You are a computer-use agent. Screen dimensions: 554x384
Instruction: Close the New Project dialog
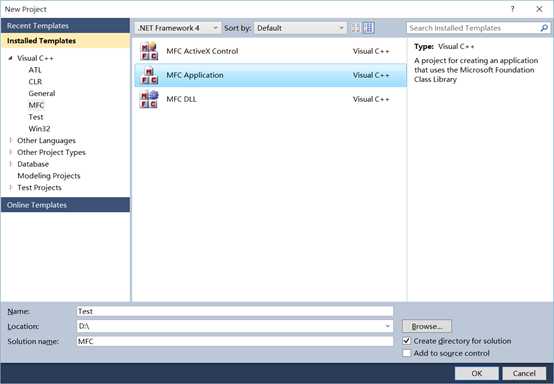[539, 9]
